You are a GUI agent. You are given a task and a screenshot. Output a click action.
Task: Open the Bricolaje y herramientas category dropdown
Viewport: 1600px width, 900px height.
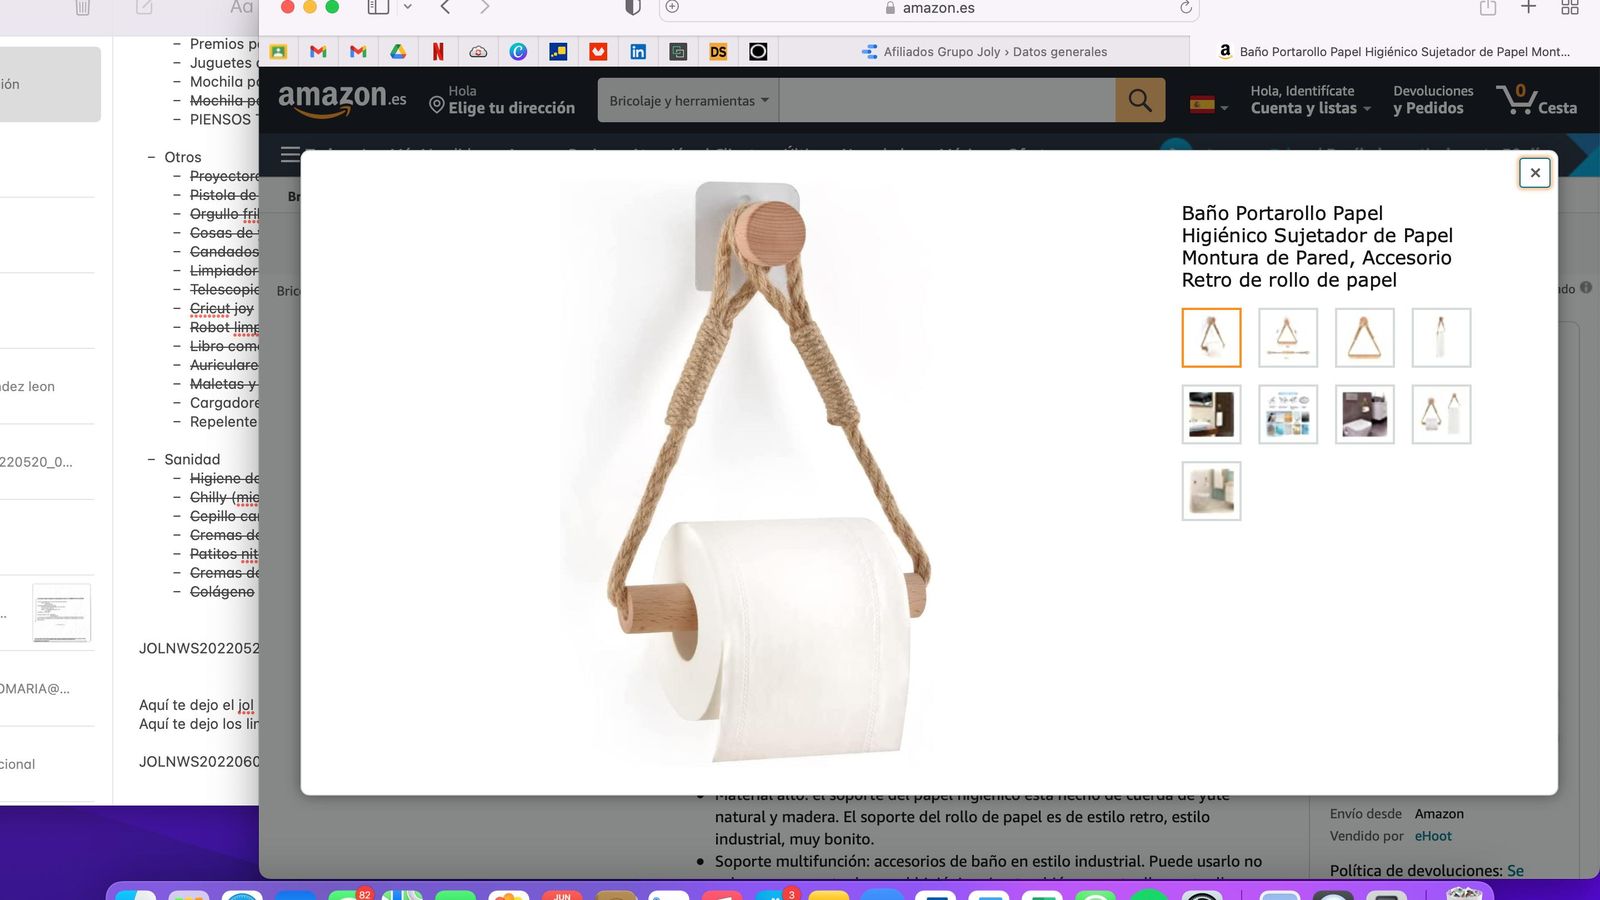687,100
